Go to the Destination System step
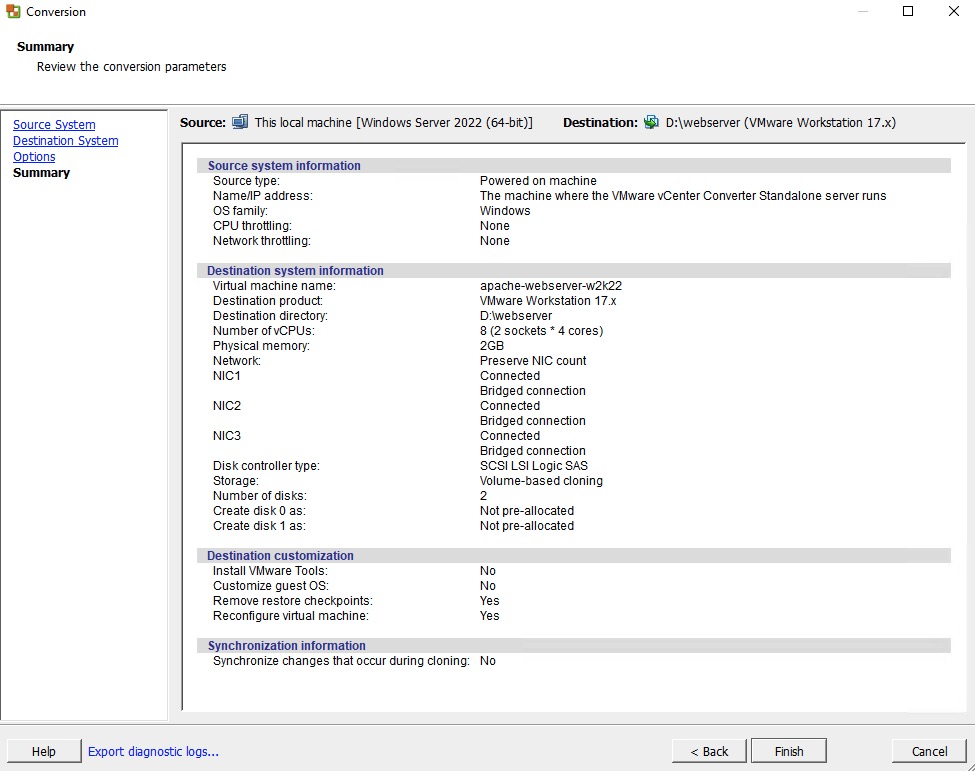975x771 pixels. tap(65, 141)
